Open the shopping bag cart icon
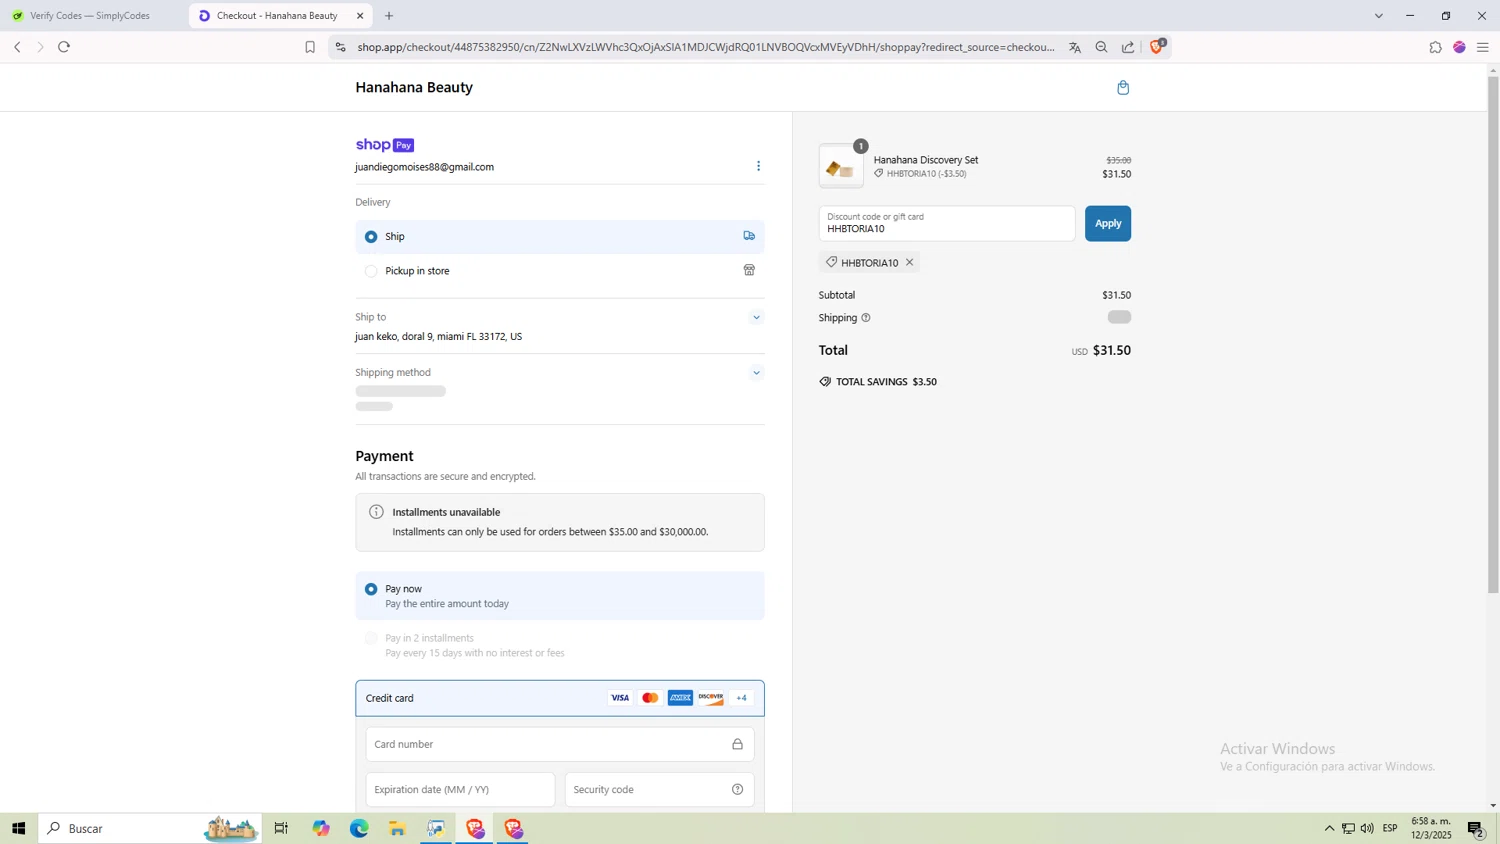This screenshot has height=844, width=1500. pos(1123,88)
